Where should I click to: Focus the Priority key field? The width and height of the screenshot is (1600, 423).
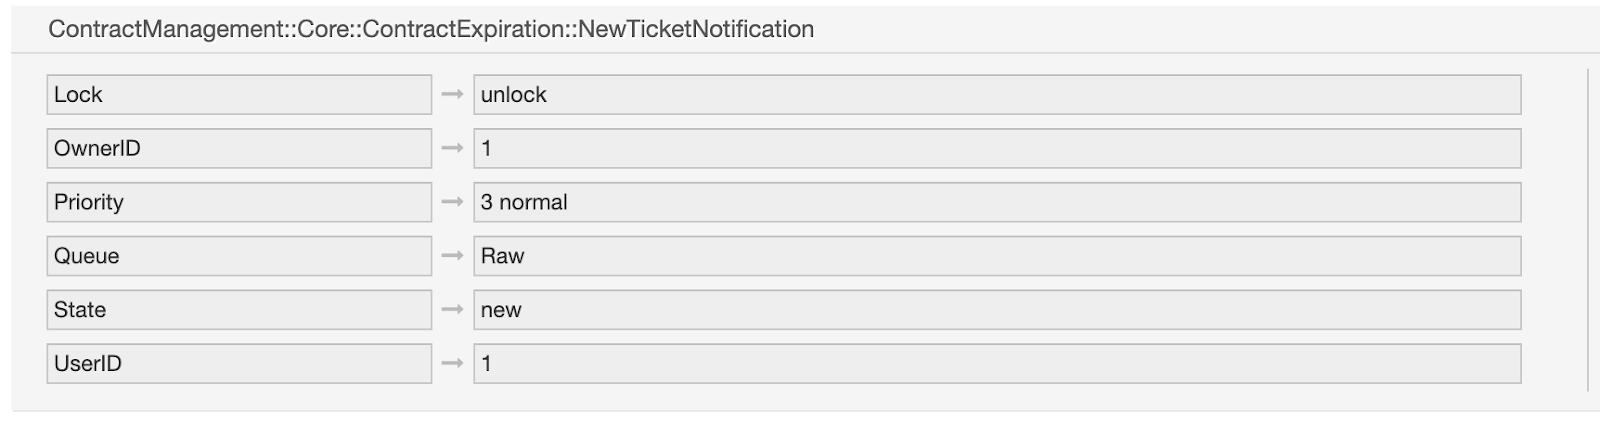click(239, 202)
